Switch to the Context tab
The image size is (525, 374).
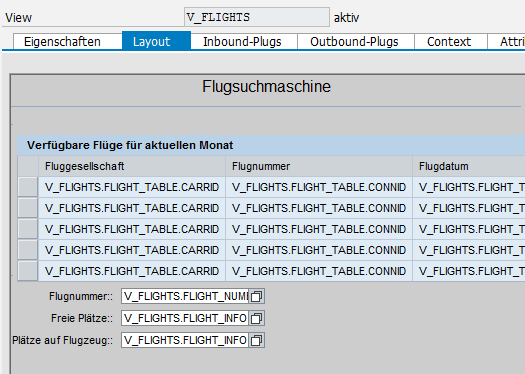click(449, 42)
